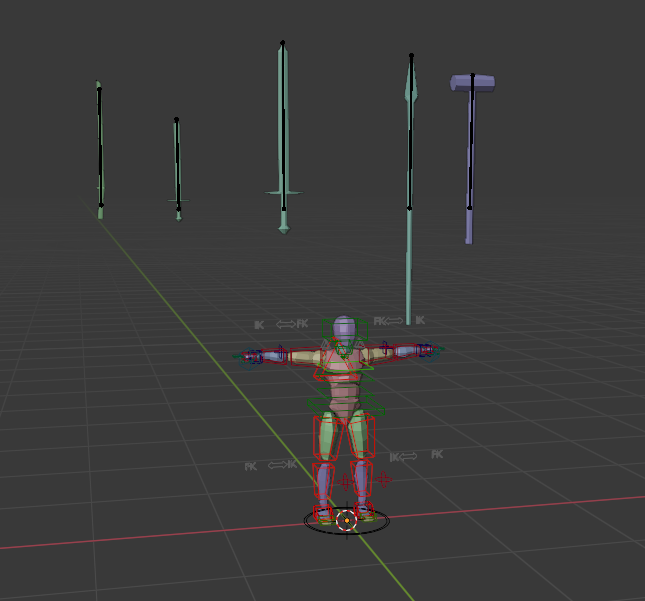Click the arm IK/FK switch on the viewer's left

click(x=281, y=325)
